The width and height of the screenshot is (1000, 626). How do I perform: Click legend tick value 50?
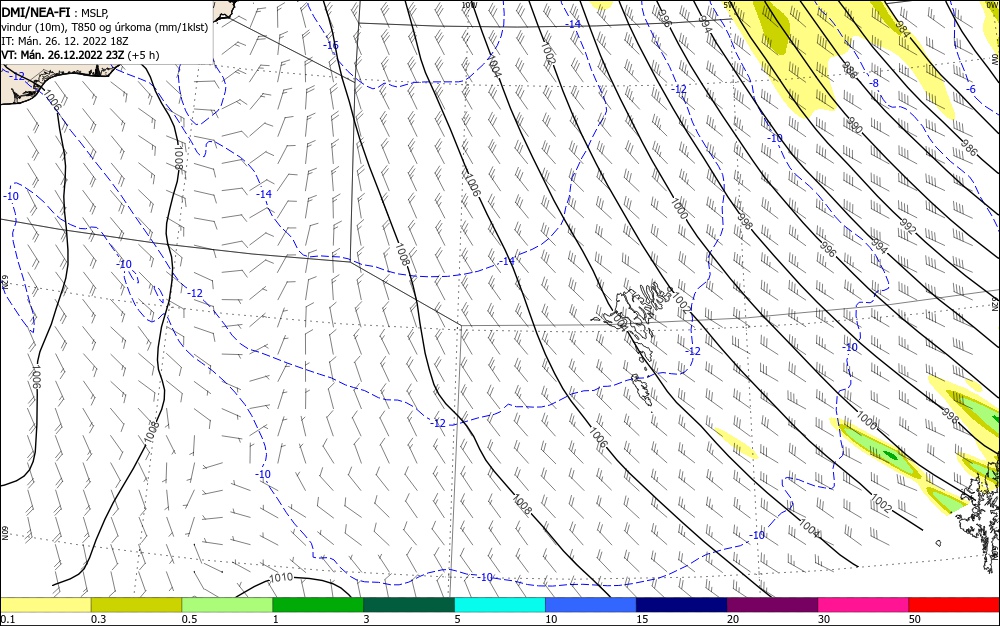coord(915,619)
